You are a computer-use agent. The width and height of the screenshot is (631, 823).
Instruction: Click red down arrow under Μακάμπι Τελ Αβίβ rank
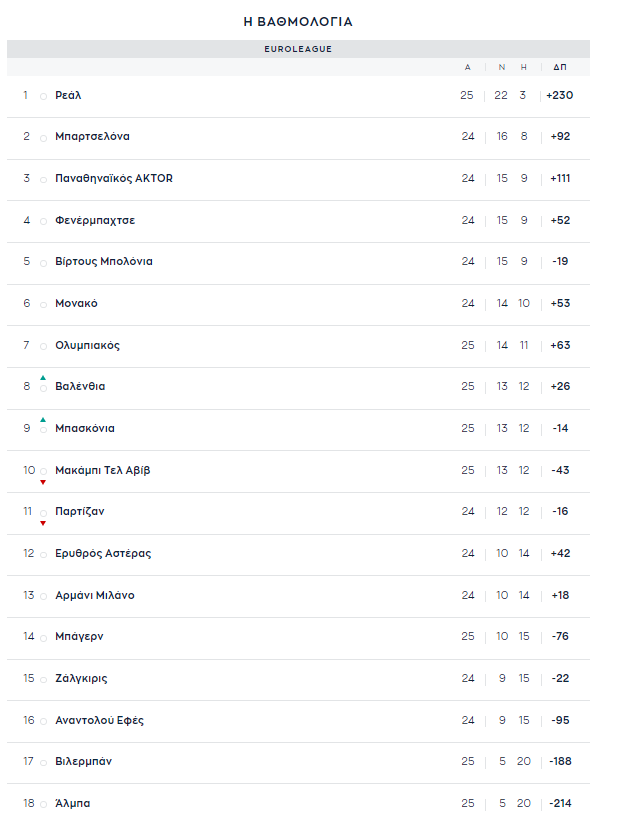click(x=43, y=482)
